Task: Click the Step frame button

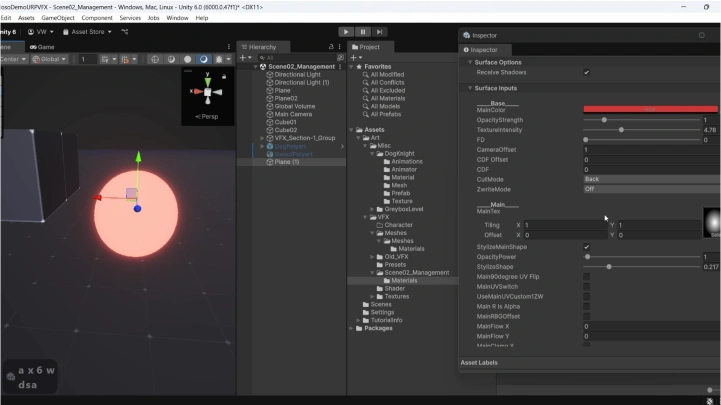Action: (x=379, y=32)
